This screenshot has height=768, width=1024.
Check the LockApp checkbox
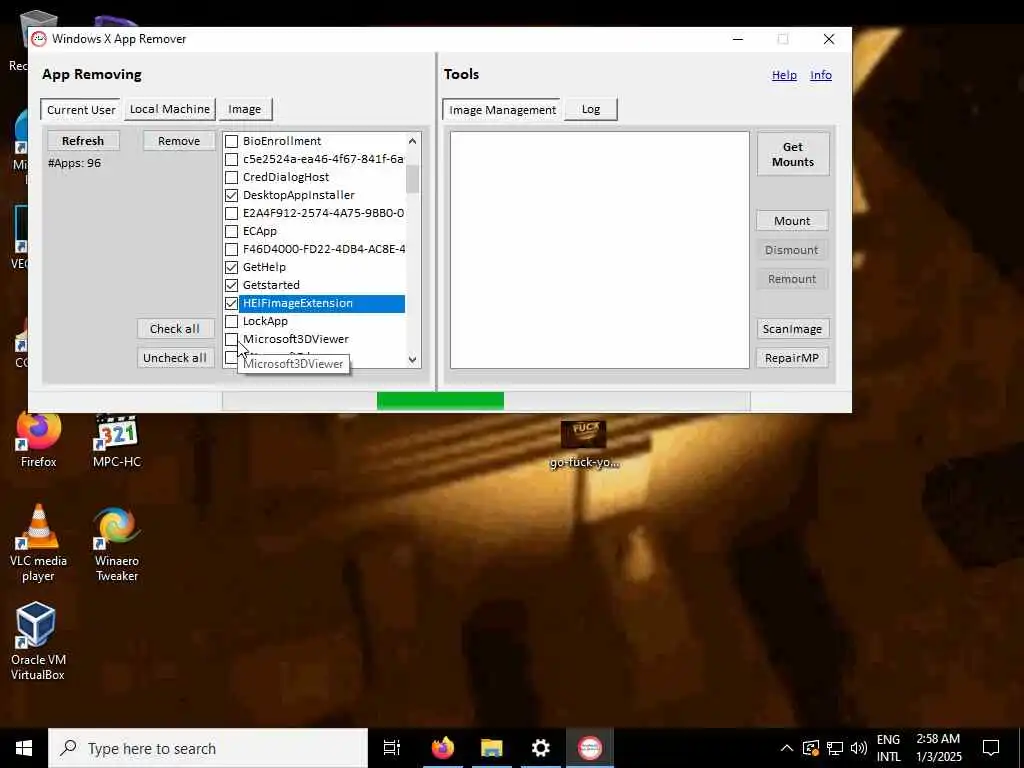click(x=231, y=321)
